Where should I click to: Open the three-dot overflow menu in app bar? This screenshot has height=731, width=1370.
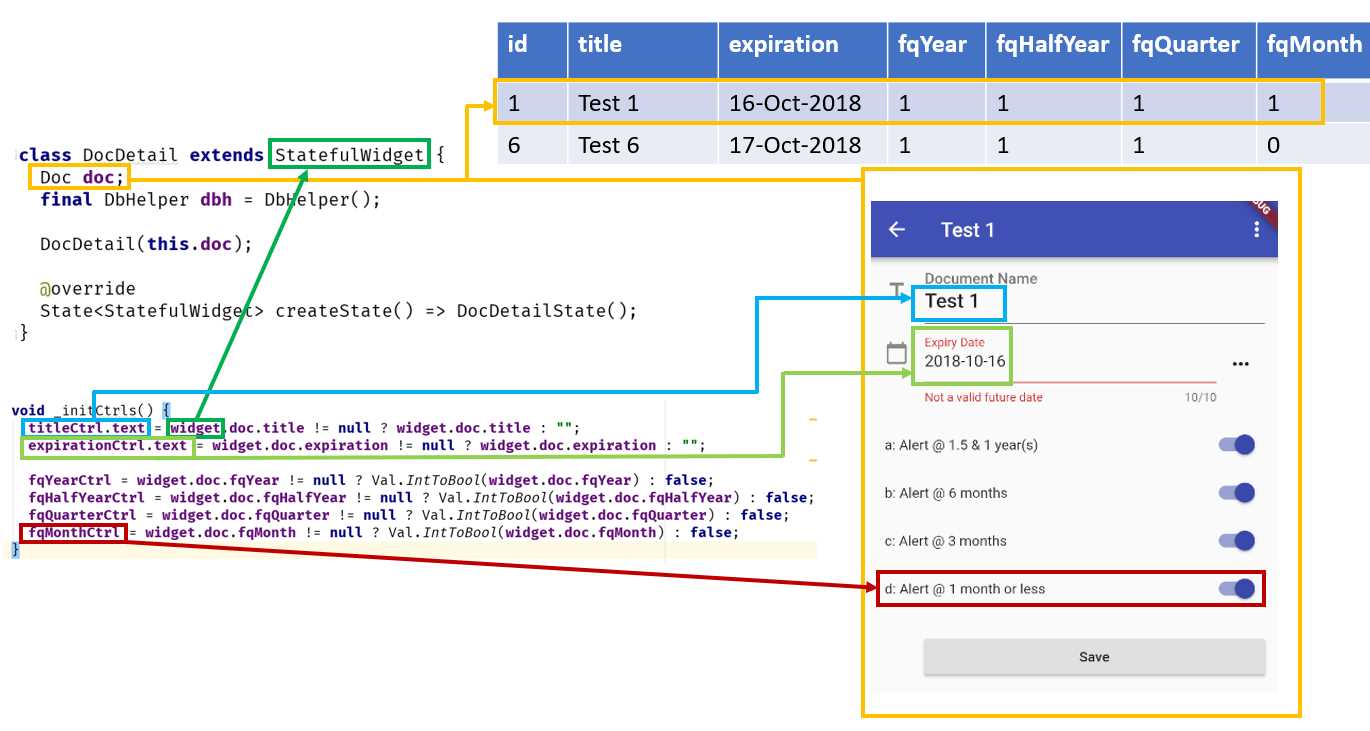(x=1256, y=229)
